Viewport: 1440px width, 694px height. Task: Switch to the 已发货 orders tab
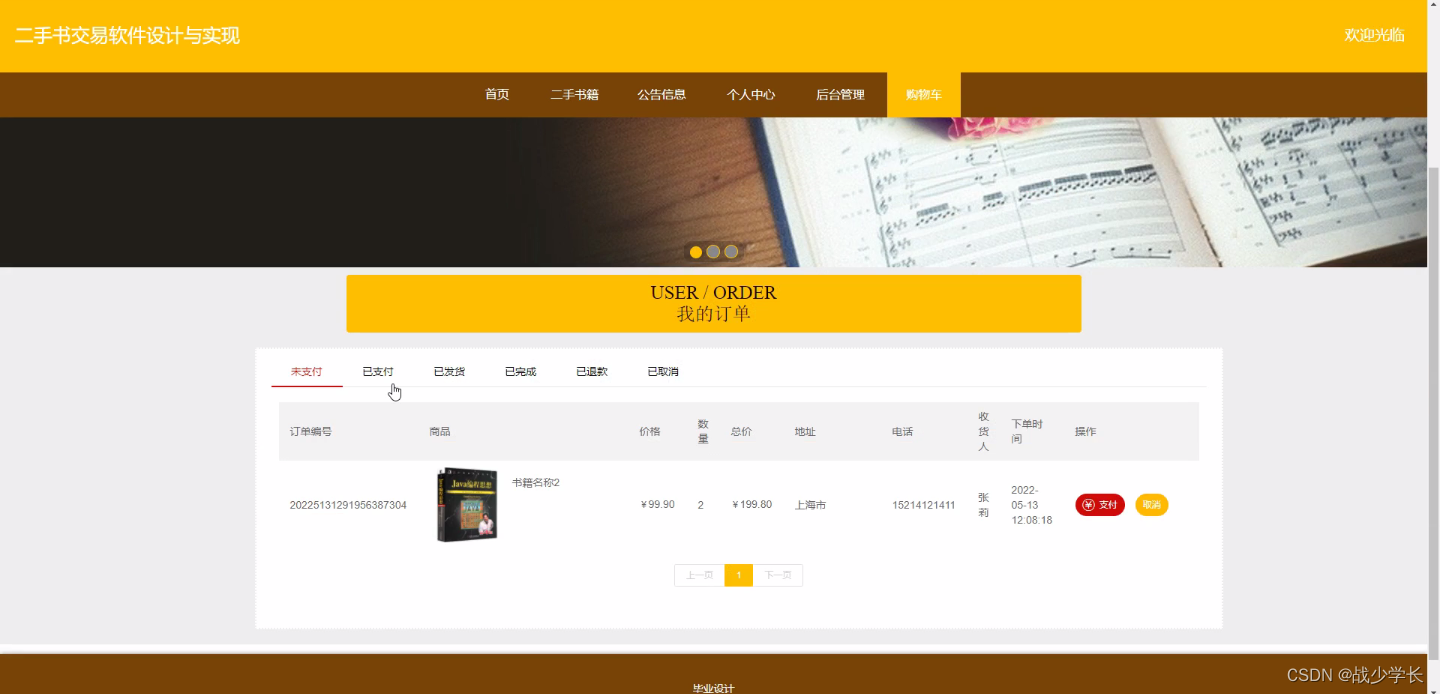coord(449,371)
